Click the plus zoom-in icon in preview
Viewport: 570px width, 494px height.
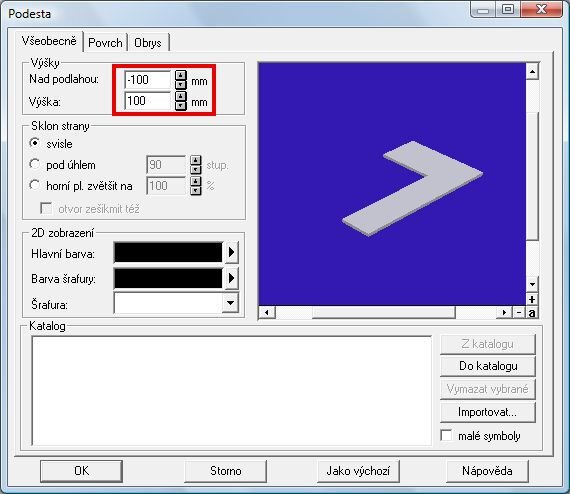pos(532,300)
